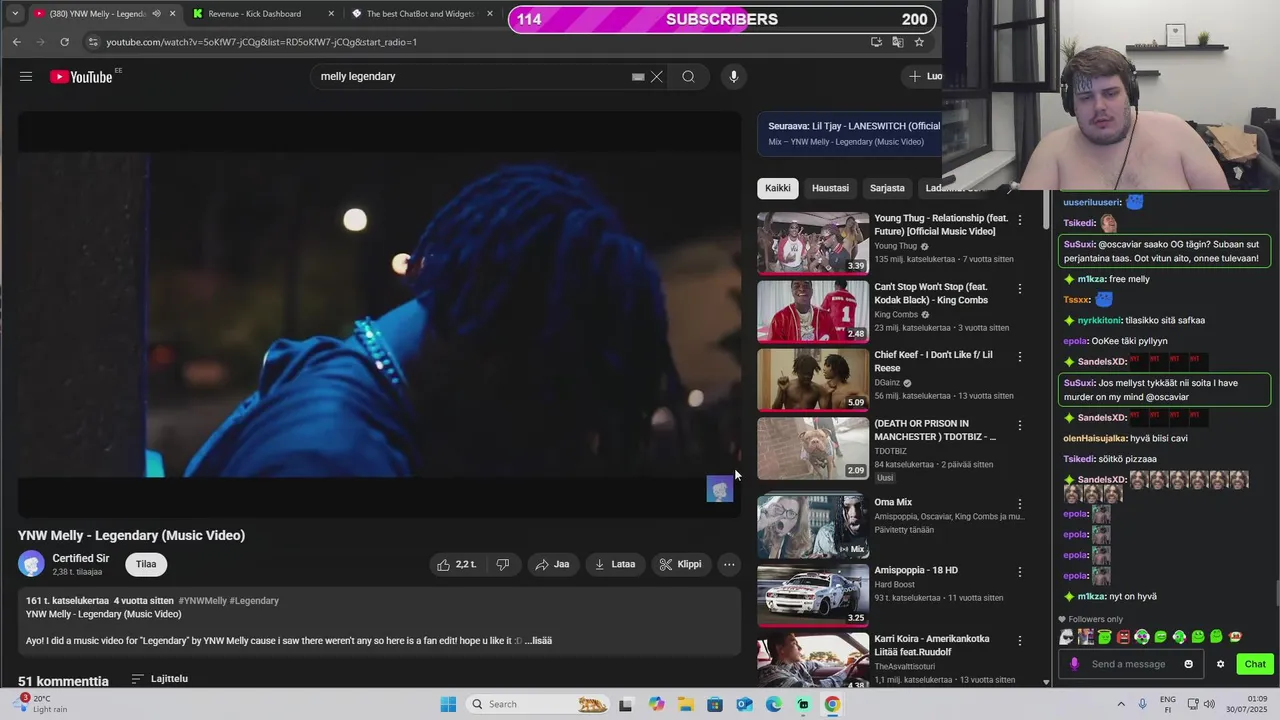Go back in the browser
Viewport: 1280px width, 720px height.
pyautogui.click(x=16, y=42)
